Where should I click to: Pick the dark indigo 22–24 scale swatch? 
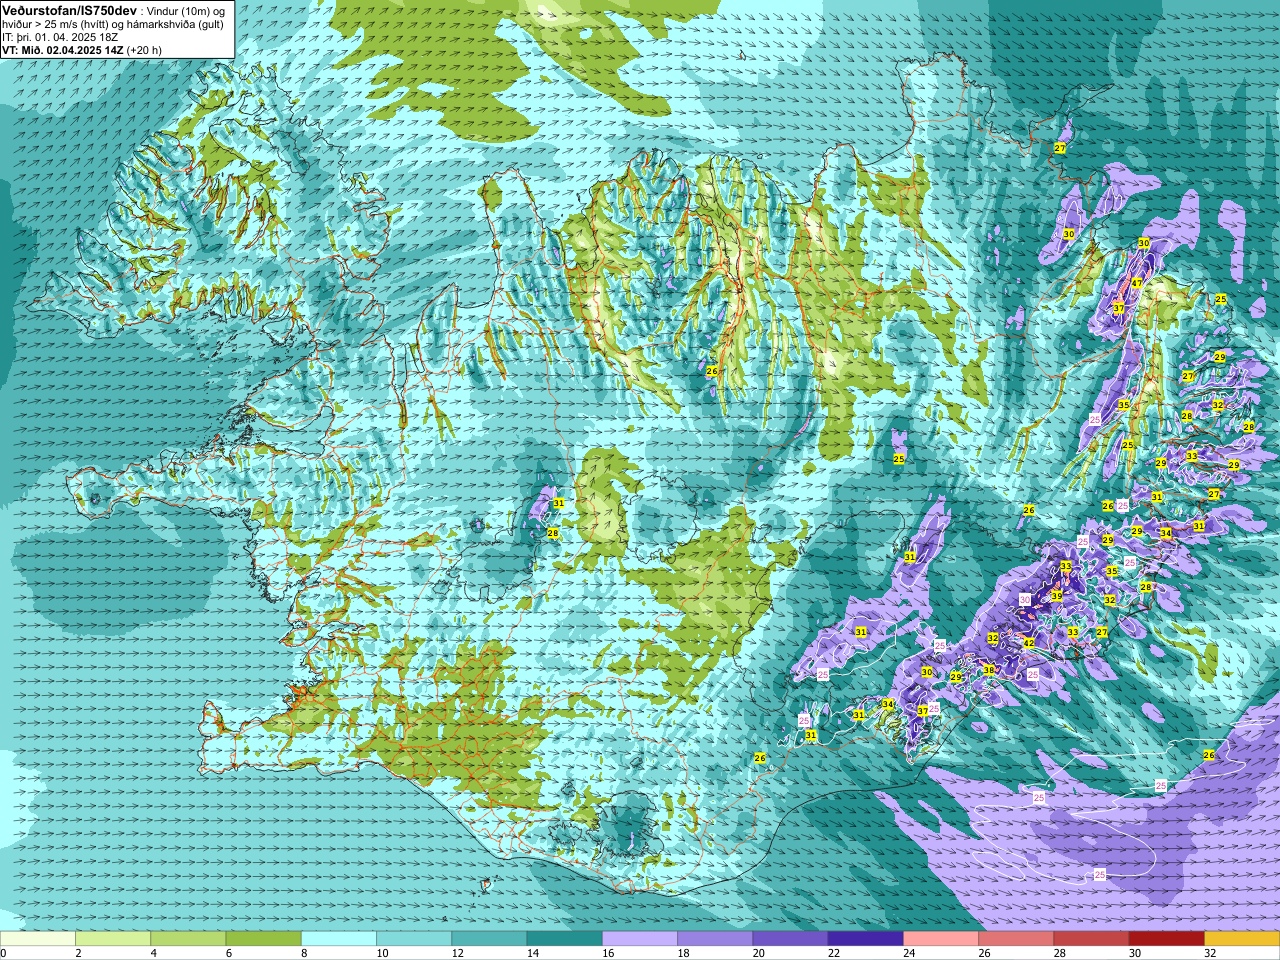click(x=866, y=939)
